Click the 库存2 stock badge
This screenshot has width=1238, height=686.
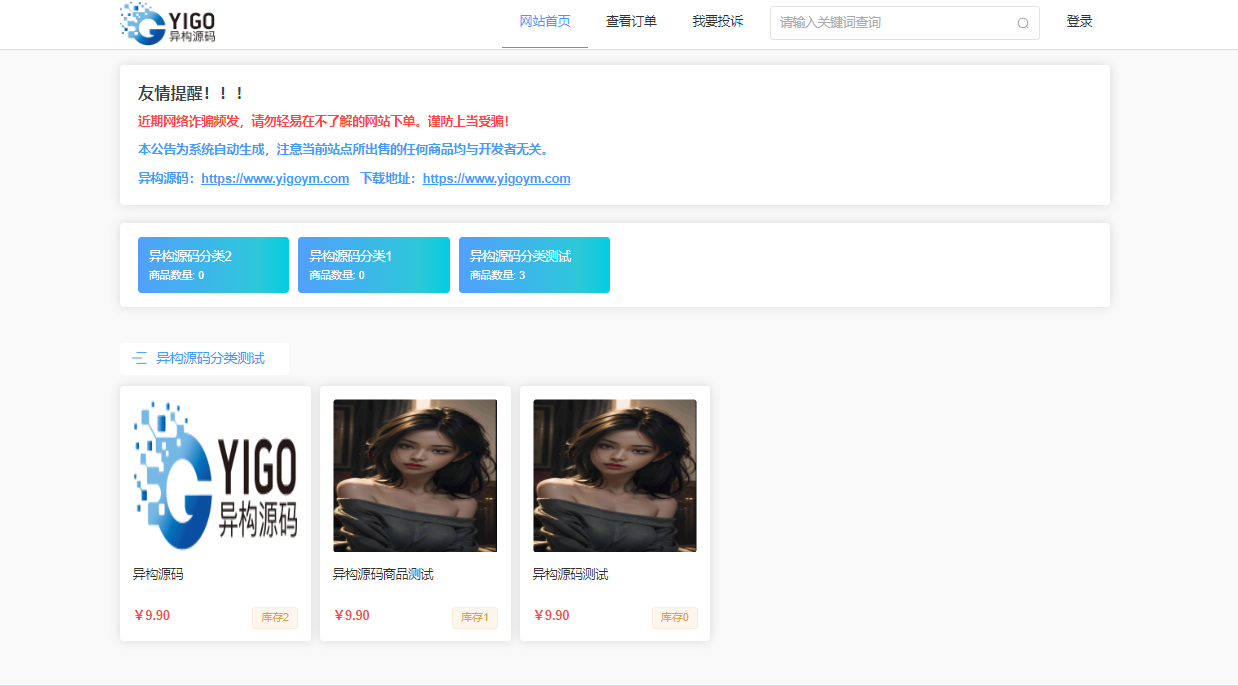(x=274, y=617)
